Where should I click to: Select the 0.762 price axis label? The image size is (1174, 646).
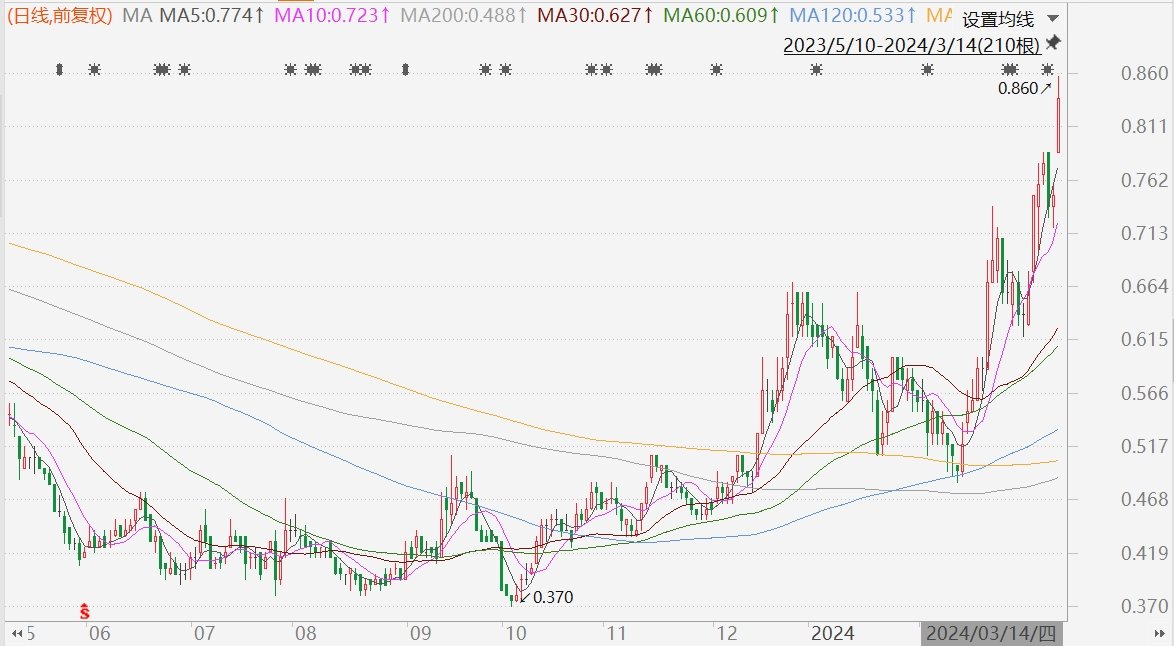point(1144,180)
